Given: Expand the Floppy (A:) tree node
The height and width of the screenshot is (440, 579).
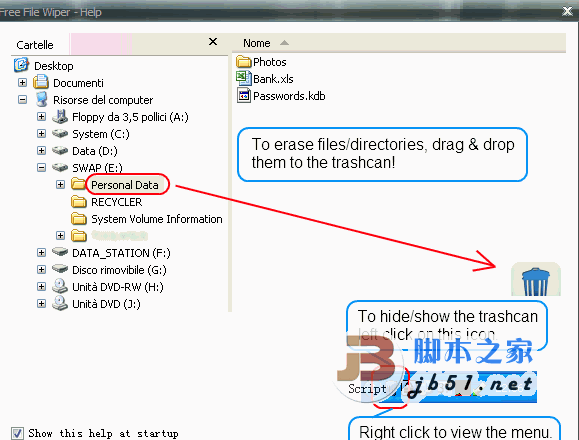Looking at the screenshot, I should [x=41, y=117].
